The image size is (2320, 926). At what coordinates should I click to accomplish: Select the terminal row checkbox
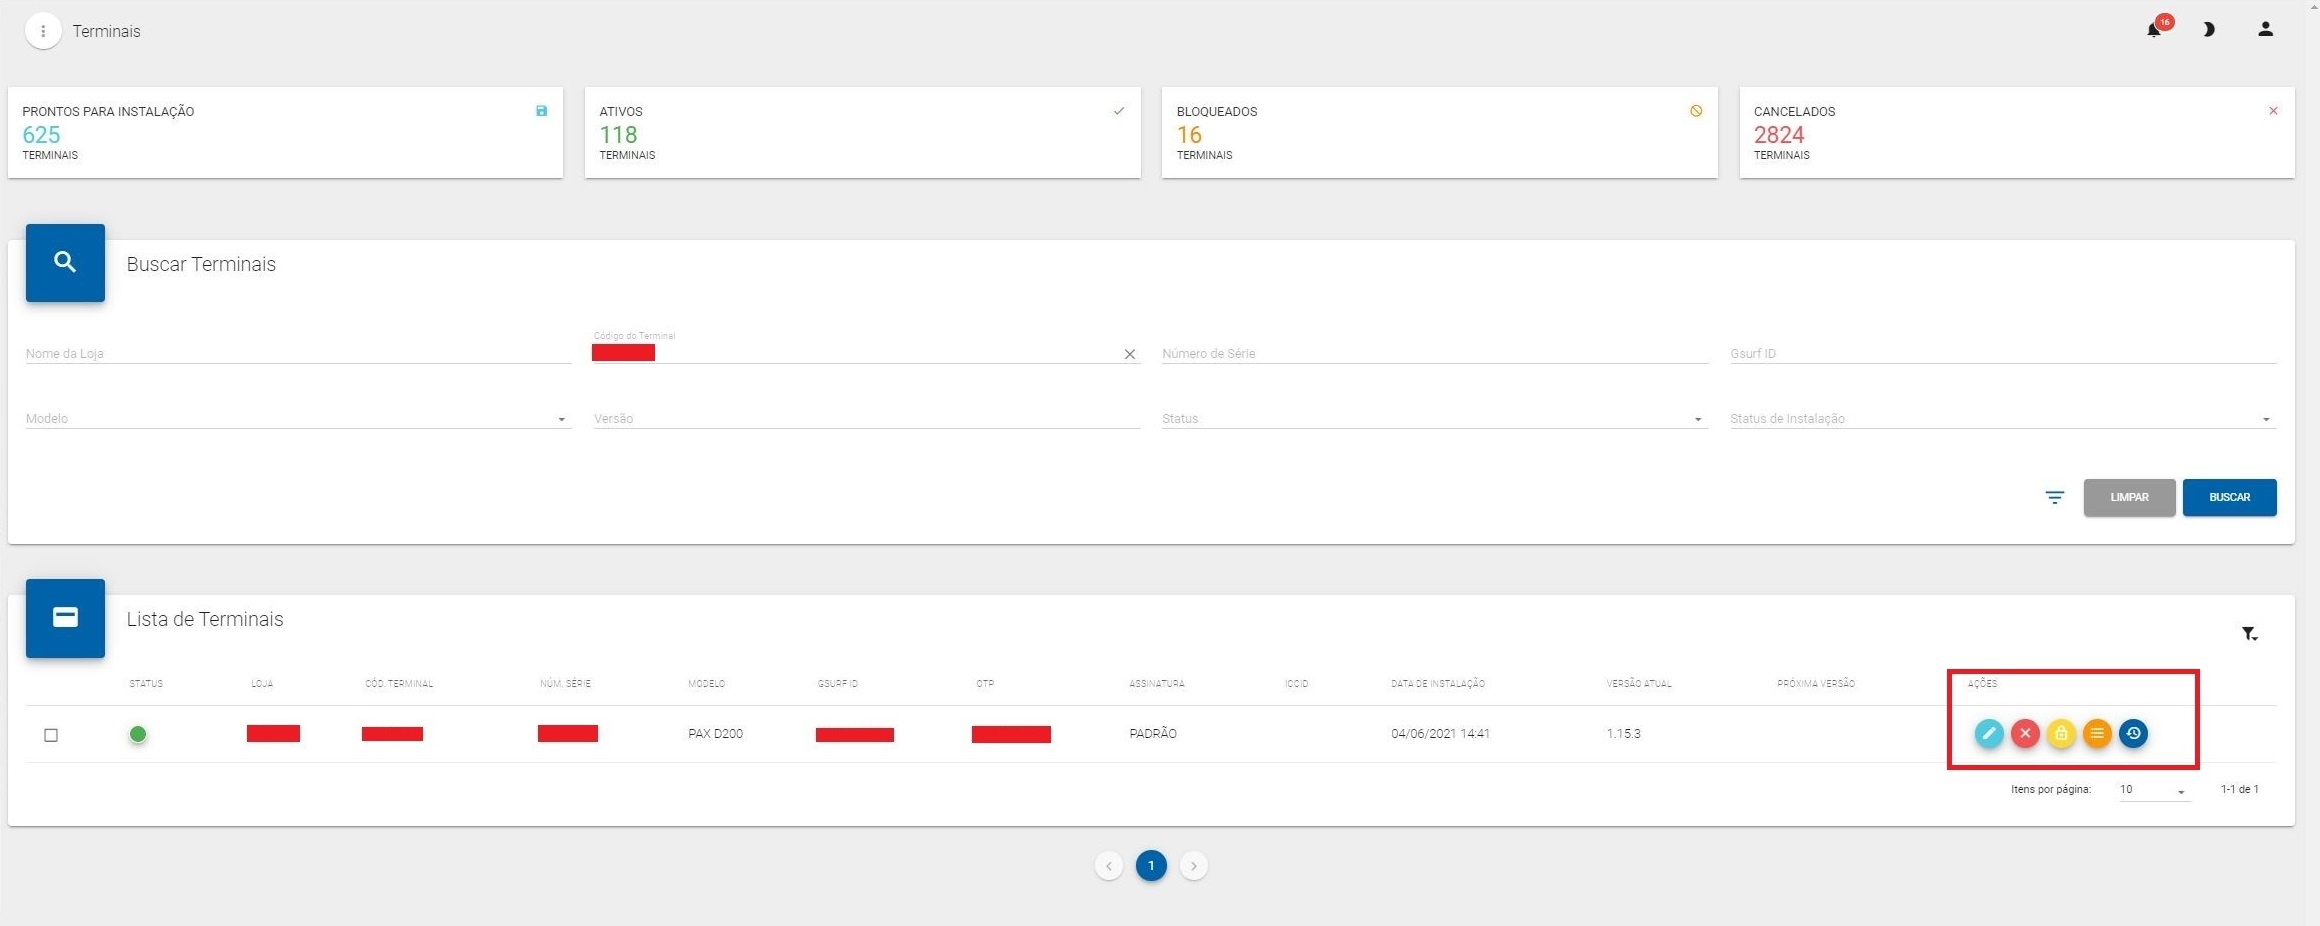[x=51, y=735]
